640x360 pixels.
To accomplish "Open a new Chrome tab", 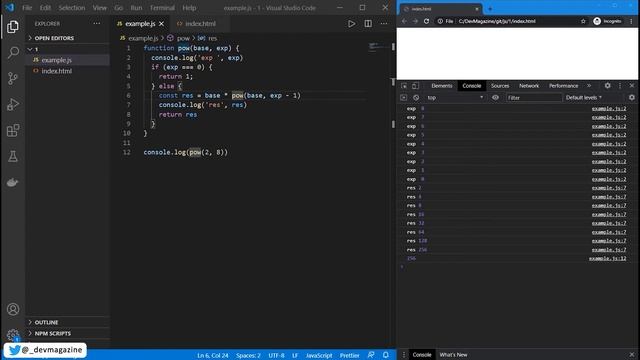I will [x=490, y=9].
